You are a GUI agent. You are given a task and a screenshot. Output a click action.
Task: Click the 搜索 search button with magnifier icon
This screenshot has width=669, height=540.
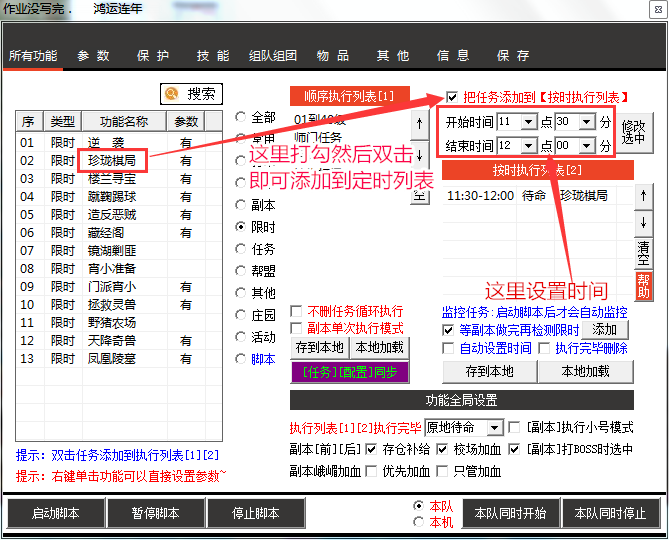click(191, 94)
